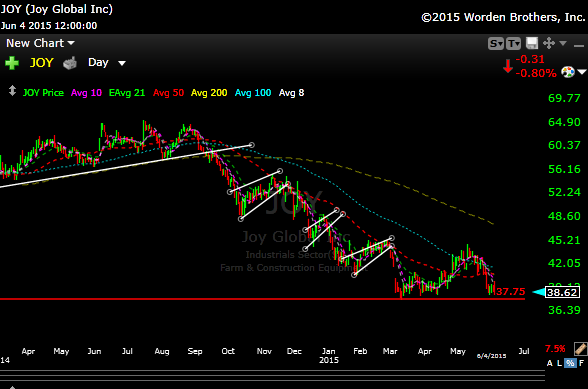The width and height of the screenshot is (588, 389).
Task: Click the JOY ticker symbol field
Action: [42, 62]
